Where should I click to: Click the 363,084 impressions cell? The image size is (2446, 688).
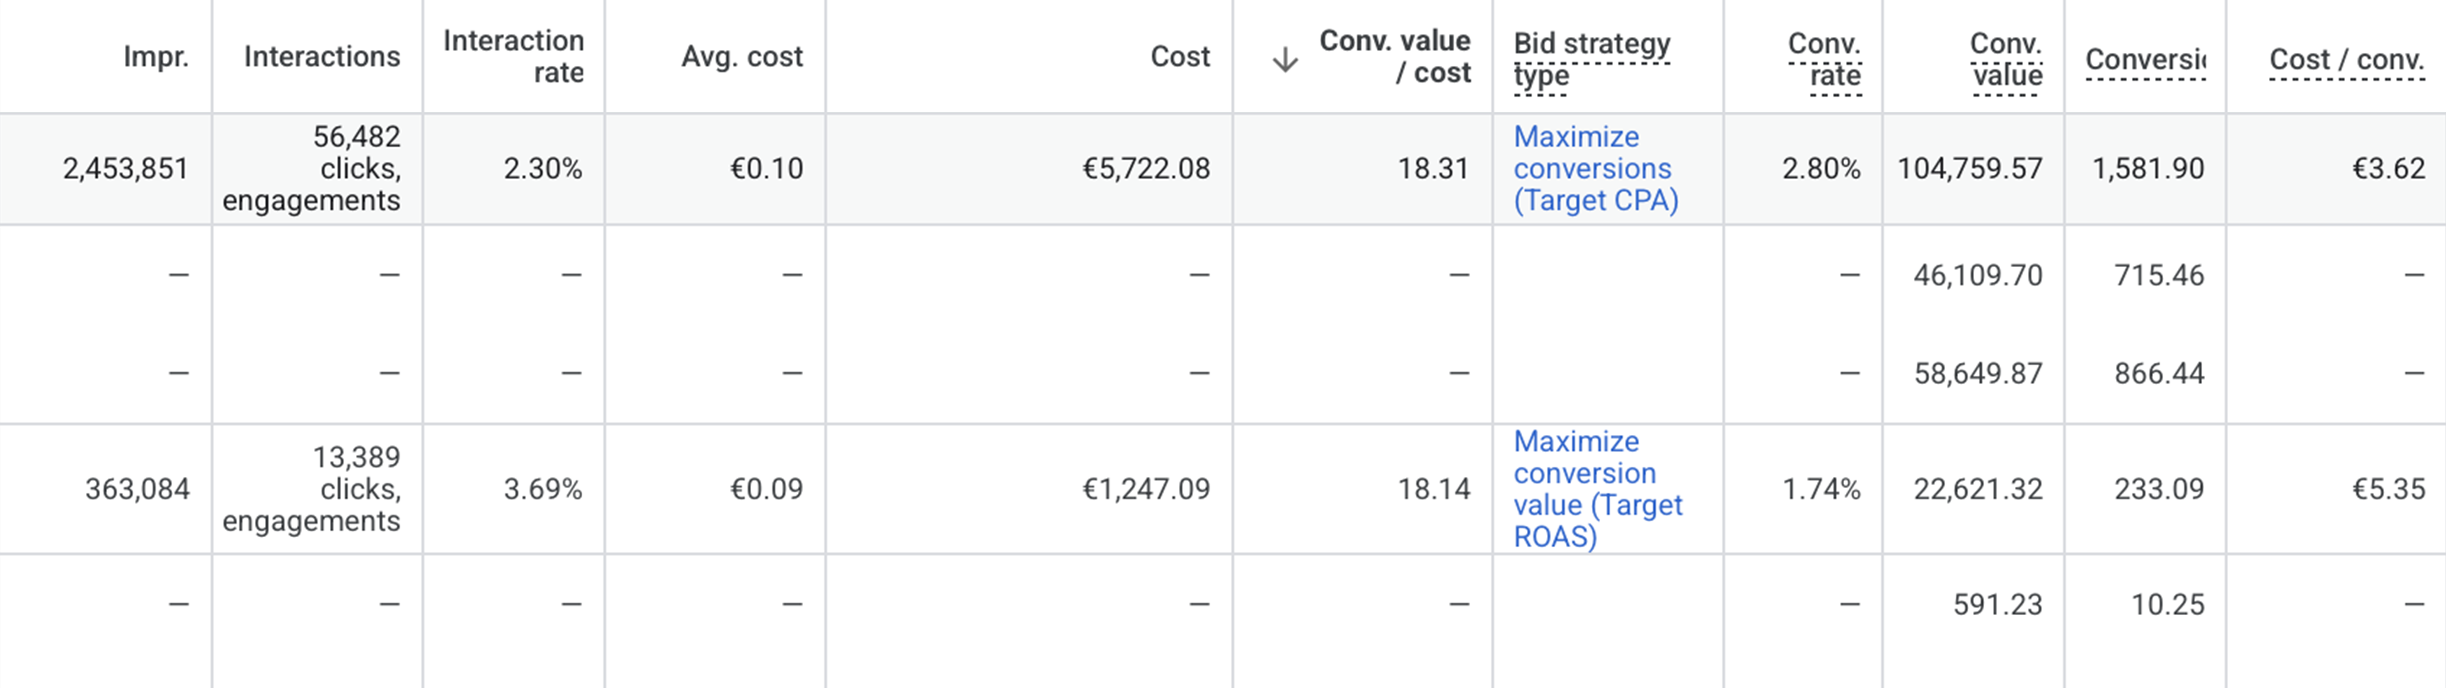[138, 489]
